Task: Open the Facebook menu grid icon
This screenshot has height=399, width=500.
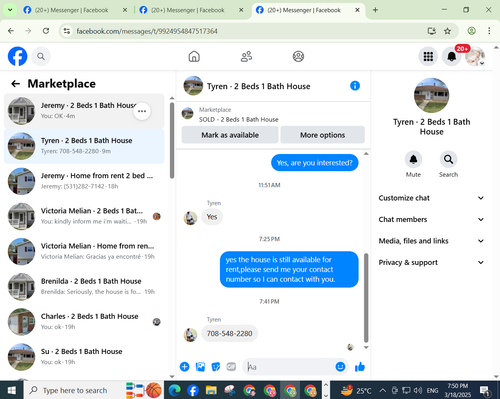Action: click(428, 56)
